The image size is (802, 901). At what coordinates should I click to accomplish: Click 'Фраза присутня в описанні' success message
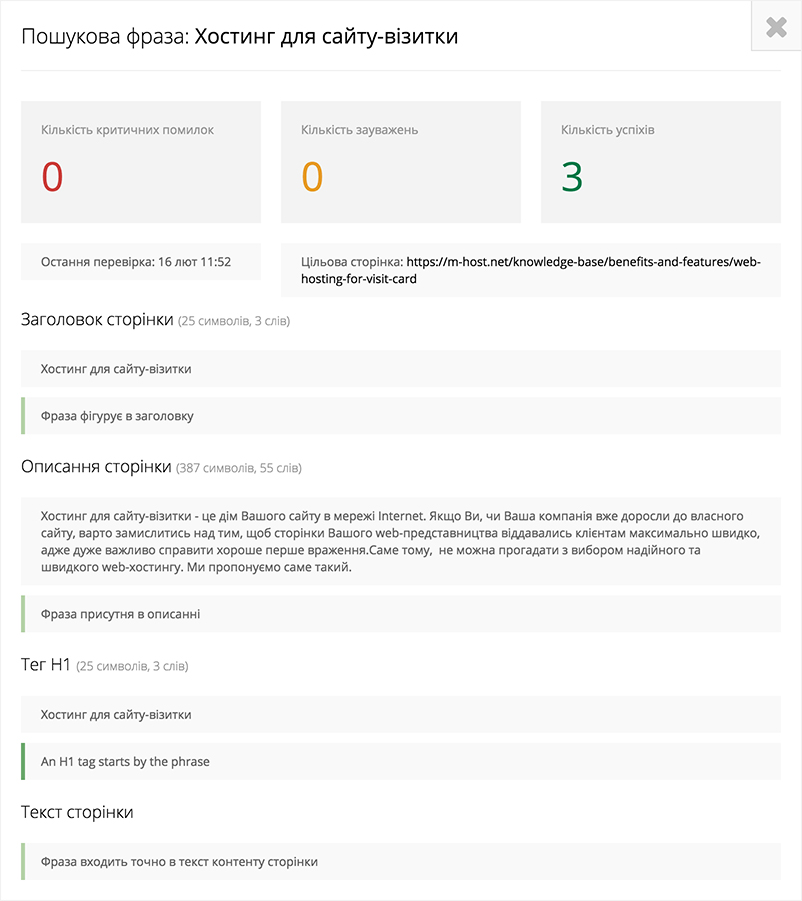click(120, 614)
